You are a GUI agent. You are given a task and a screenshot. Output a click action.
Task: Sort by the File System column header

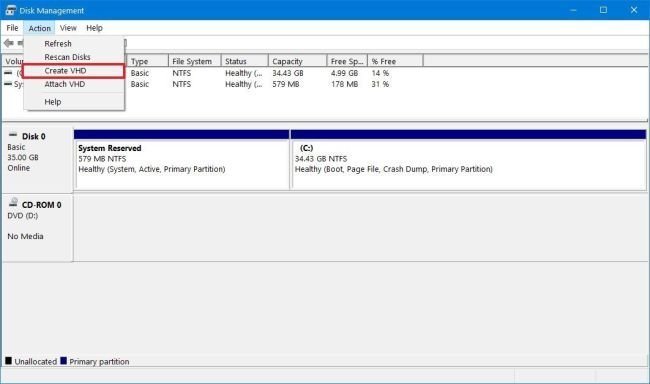click(x=194, y=61)
